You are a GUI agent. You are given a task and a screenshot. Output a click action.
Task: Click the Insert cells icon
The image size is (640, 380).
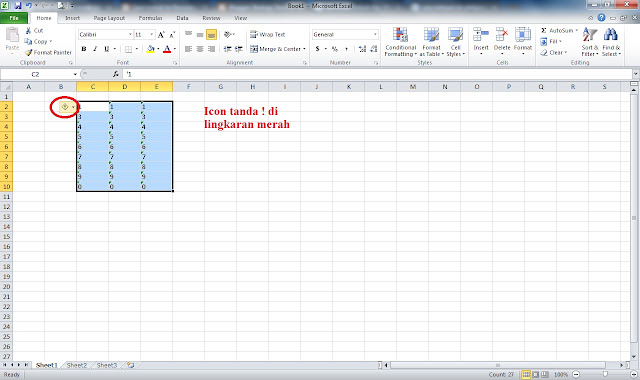481,35
